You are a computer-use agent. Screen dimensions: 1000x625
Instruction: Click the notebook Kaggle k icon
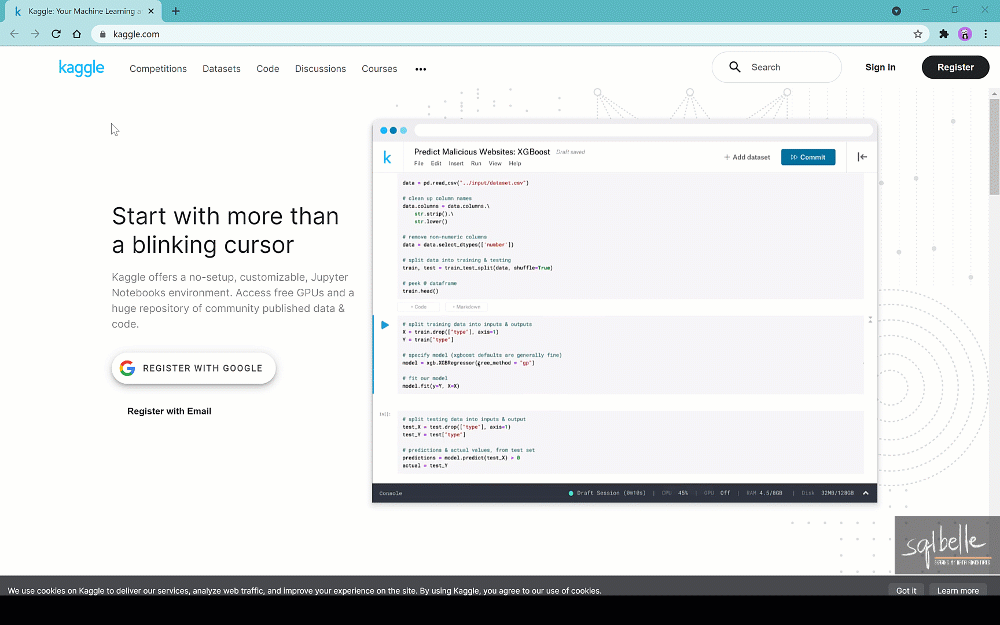387,158
